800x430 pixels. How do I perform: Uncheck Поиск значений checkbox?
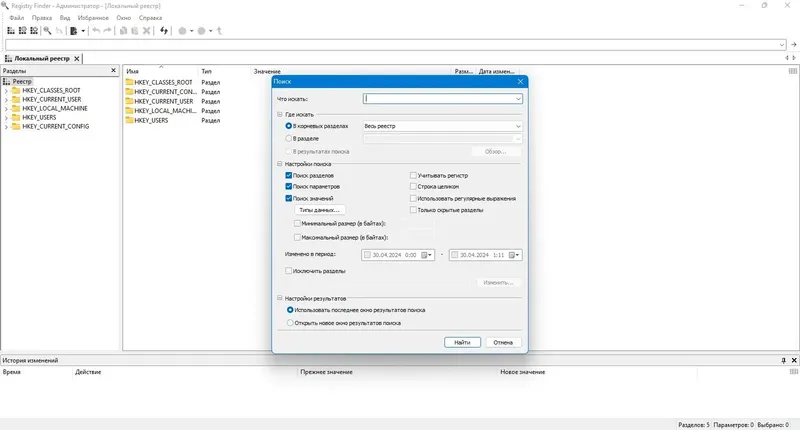(x=289, y=198)
